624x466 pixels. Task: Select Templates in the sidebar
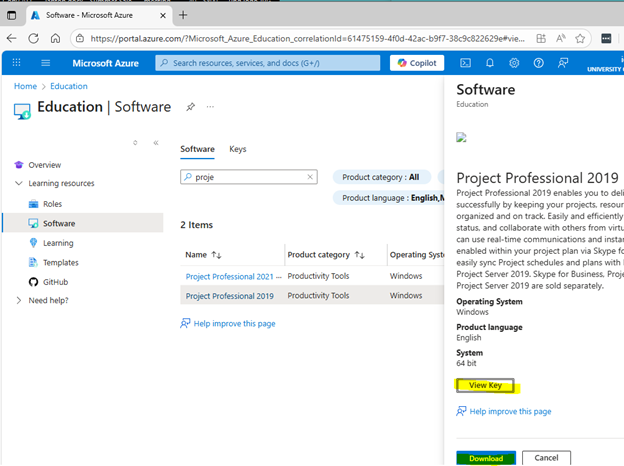point(61,262)
